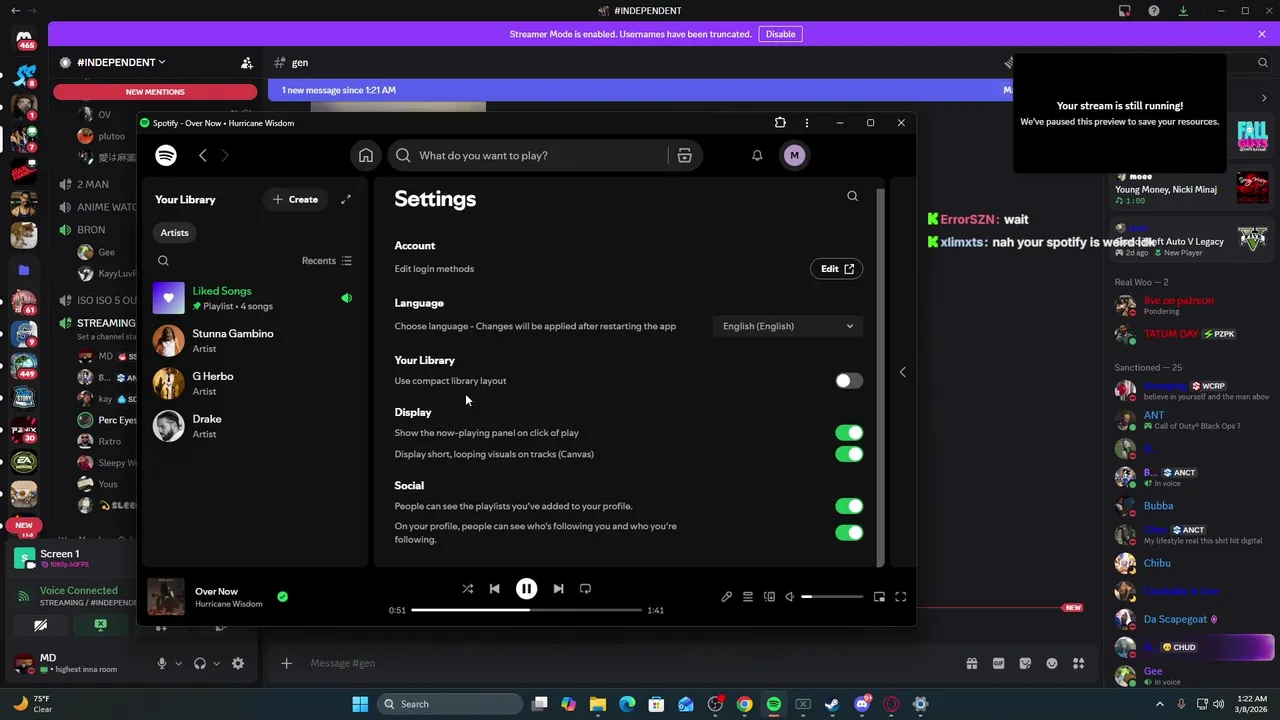Skip to next track in Spotify
The image size is (1280, 720).
tap(558, 589)
